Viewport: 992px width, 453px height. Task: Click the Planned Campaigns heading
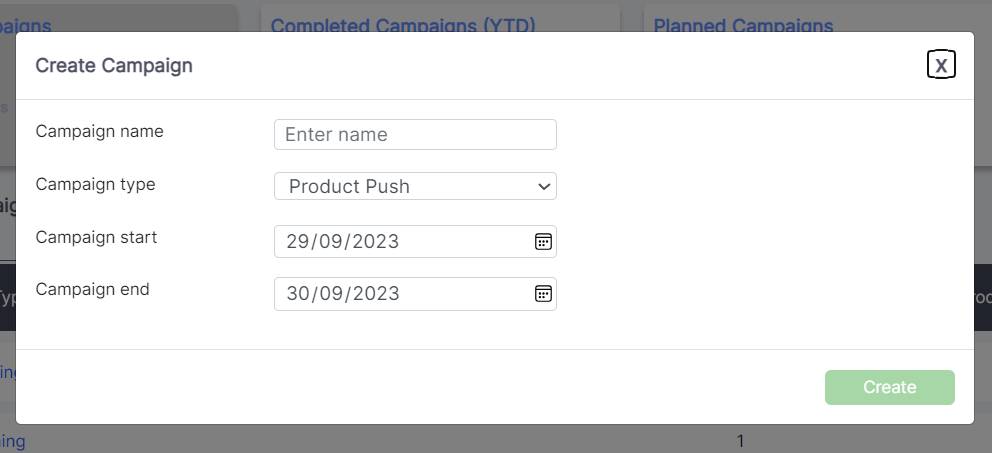point(743,25)
